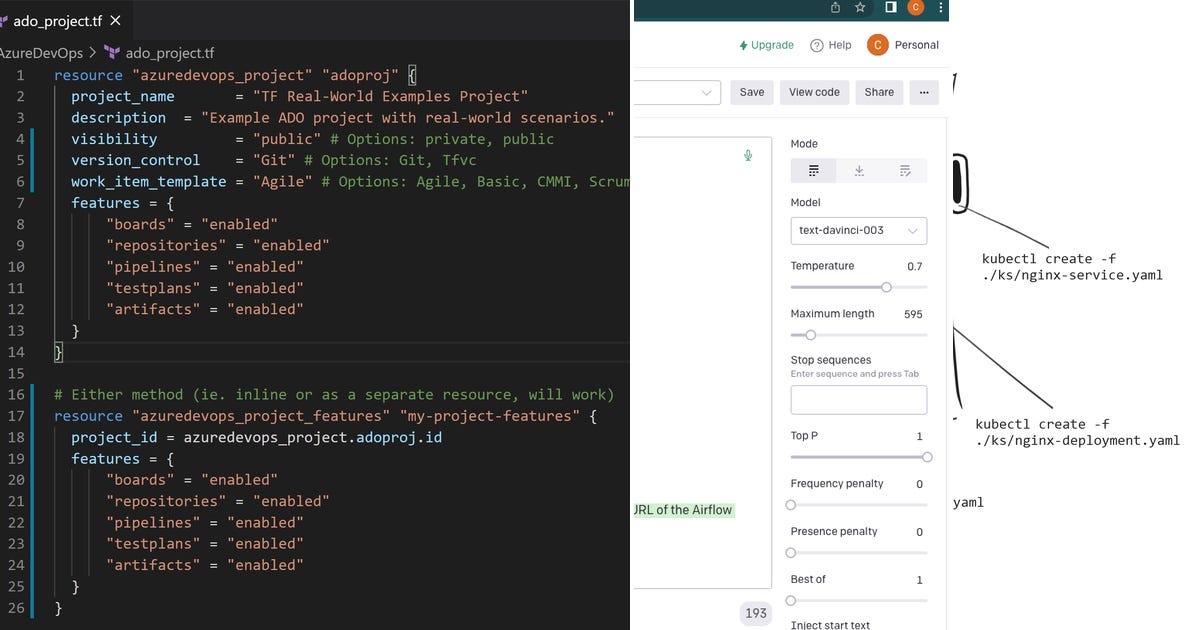This screenshot has width=1200, height=630.
Task: Click './ks/nginx-deployment.yaml' text in diagram
Action: tap(1078, 440)
